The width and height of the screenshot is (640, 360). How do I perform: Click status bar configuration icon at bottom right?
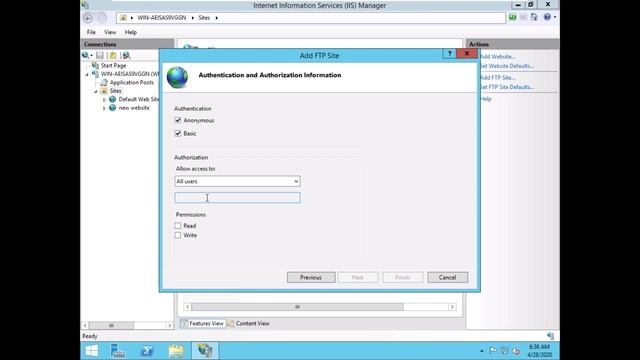[x=550, y=336]
